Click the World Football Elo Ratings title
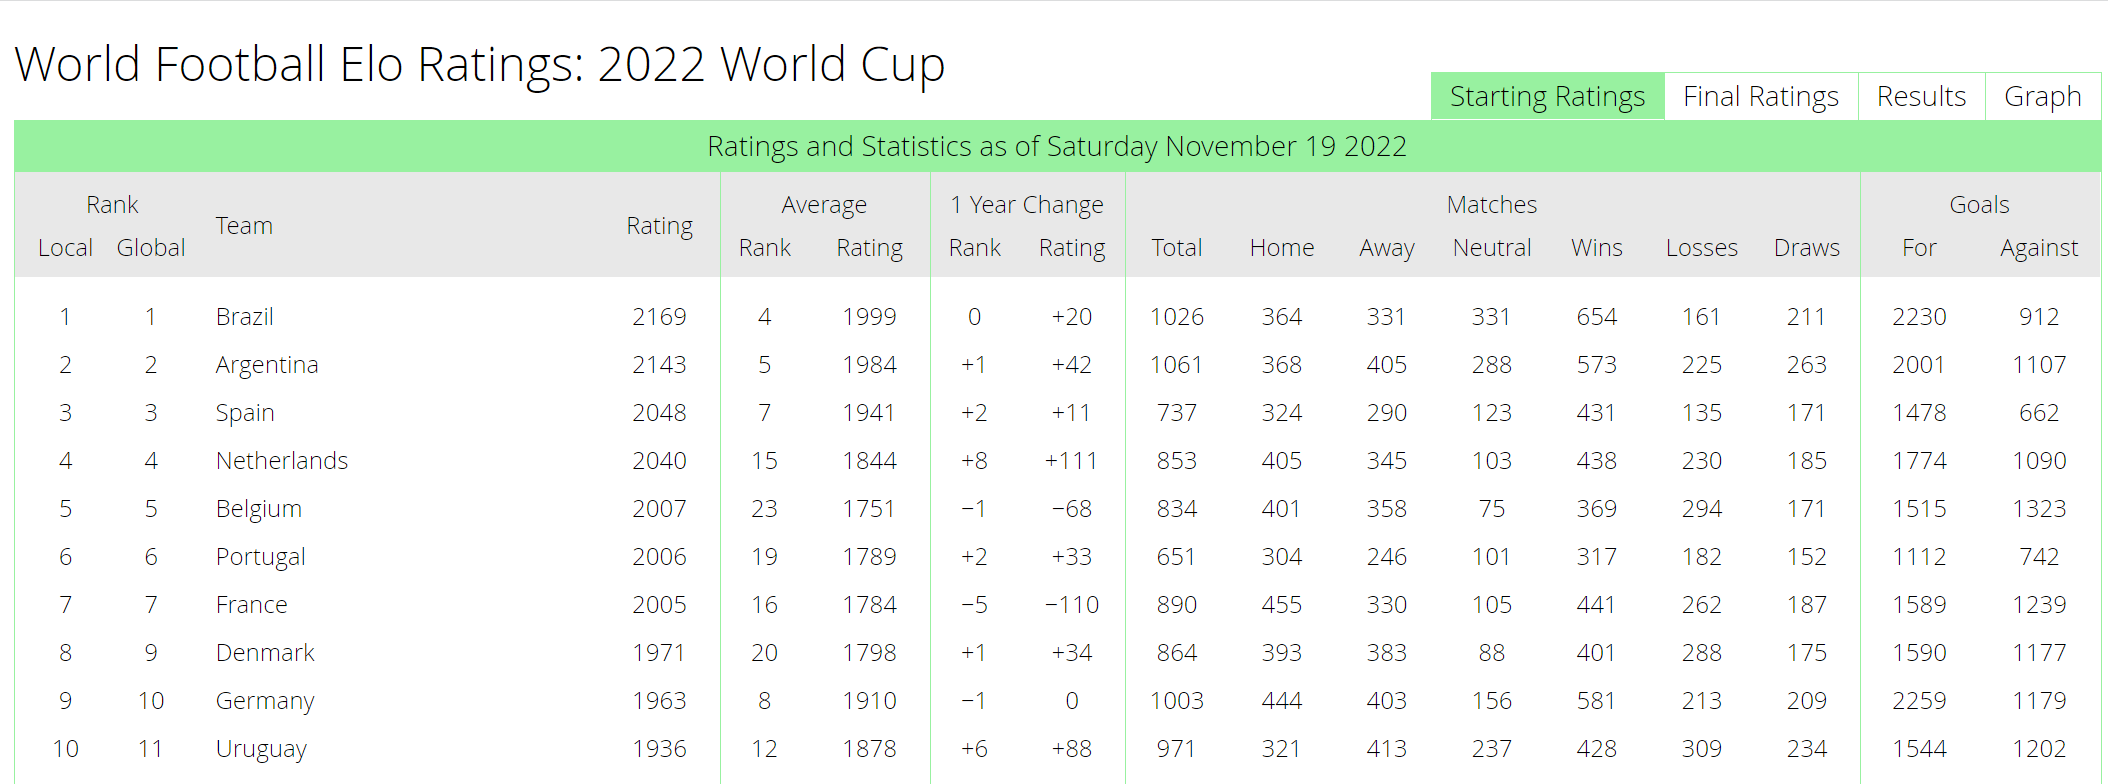2108x784 pixels. pos(480,64)
